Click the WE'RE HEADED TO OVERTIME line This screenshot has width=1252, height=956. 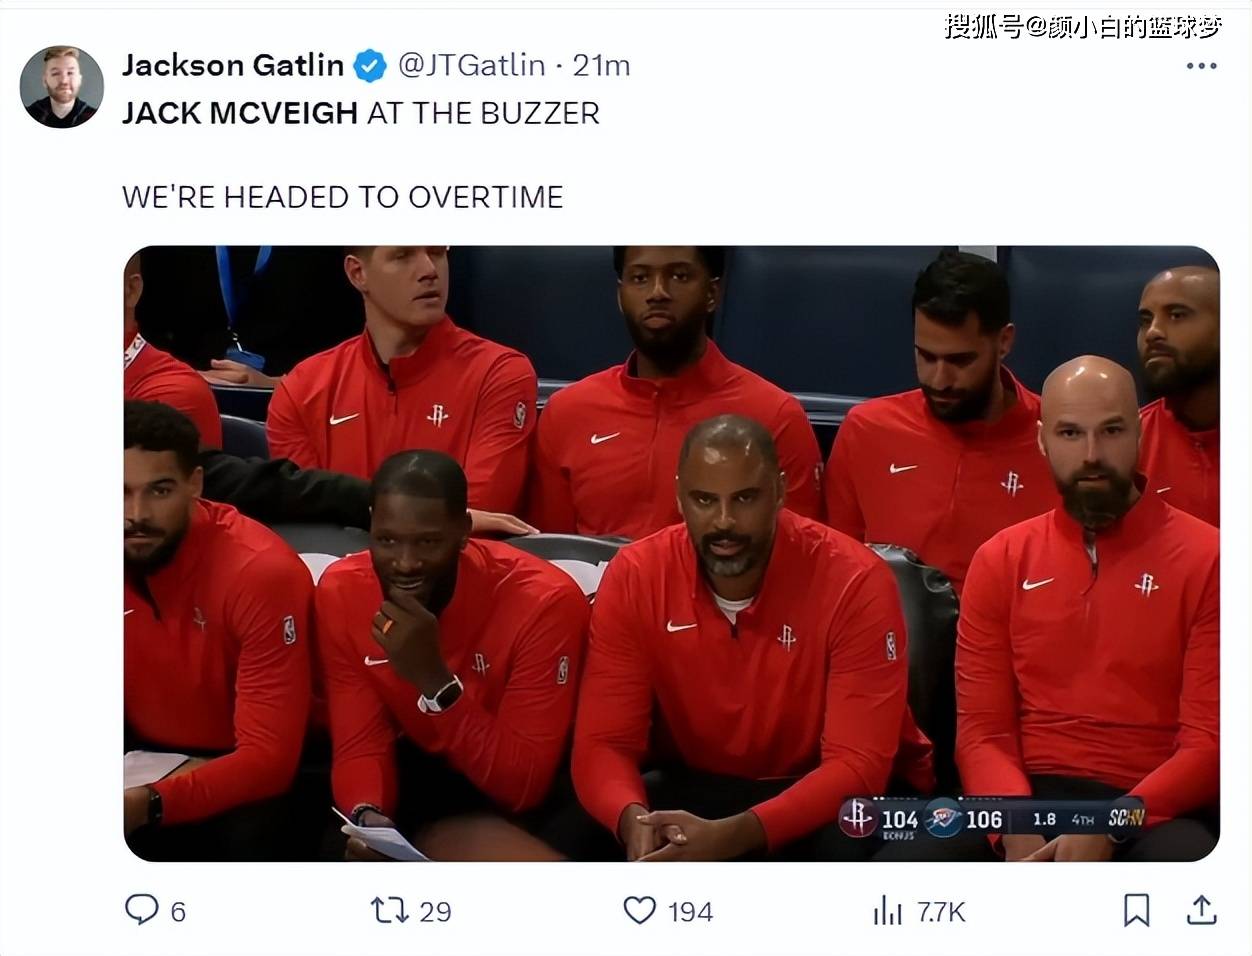click(343, 197)
